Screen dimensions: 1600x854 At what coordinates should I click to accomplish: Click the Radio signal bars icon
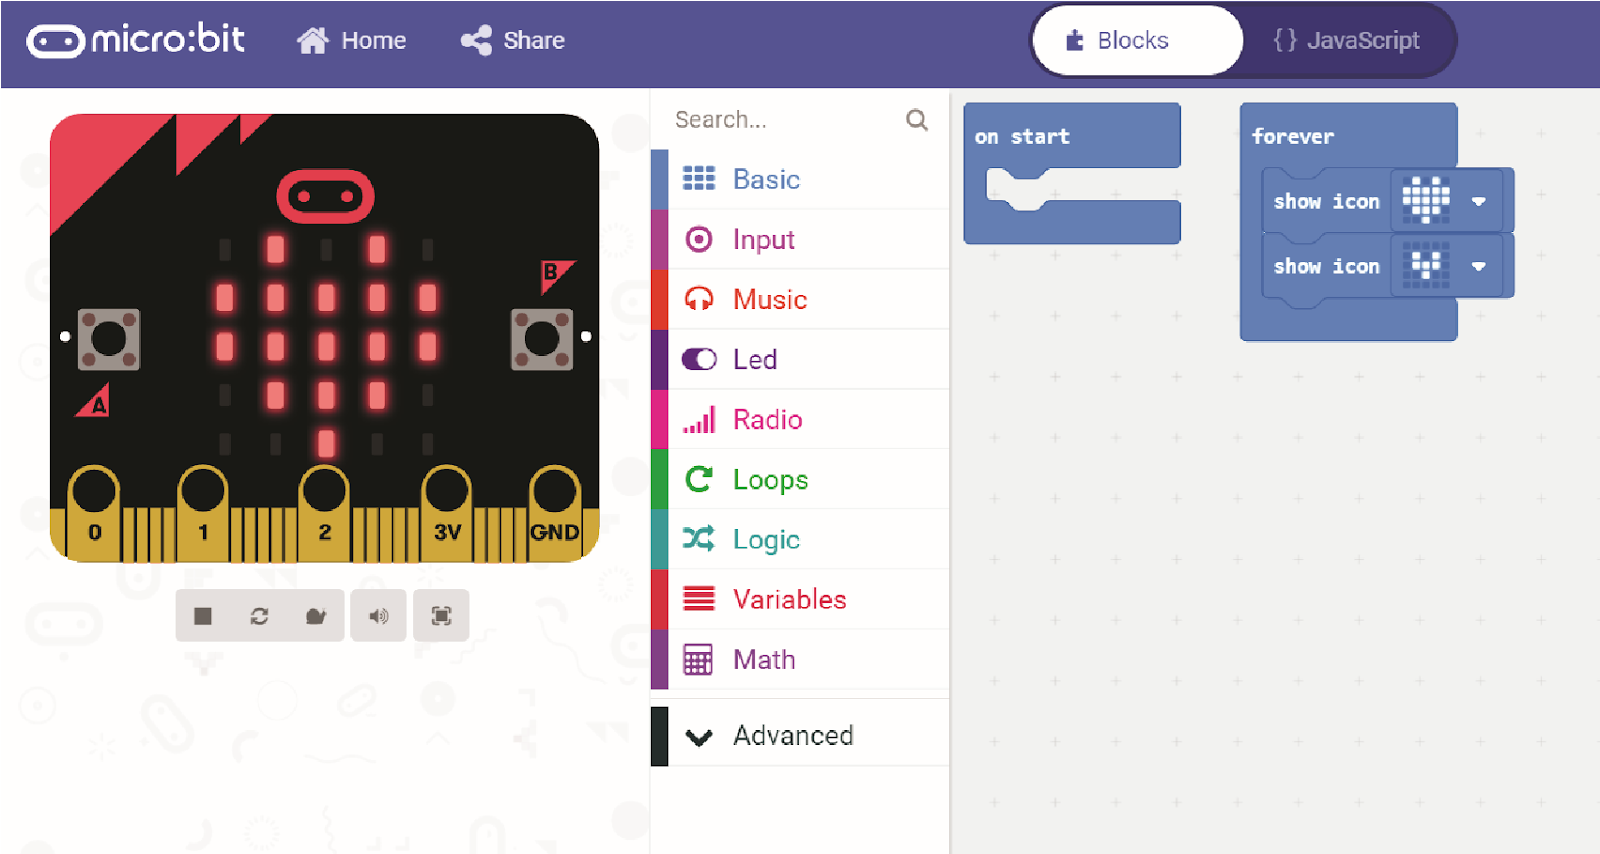[699, 420]
